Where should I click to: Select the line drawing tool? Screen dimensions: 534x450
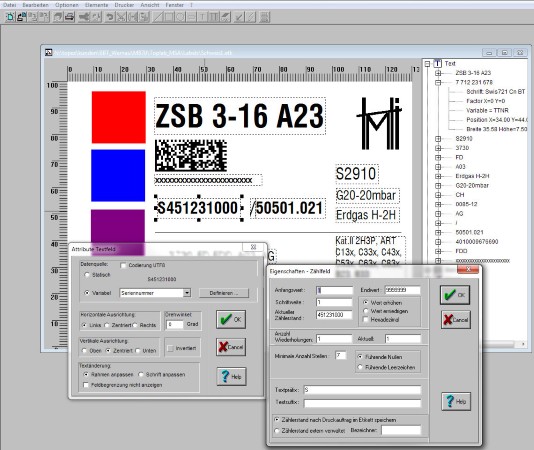[157, 17]
